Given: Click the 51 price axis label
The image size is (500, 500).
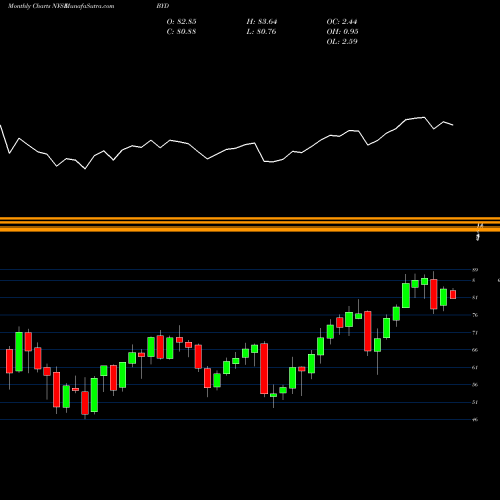Looking at the screenshot, I should [x=475, y=402].
